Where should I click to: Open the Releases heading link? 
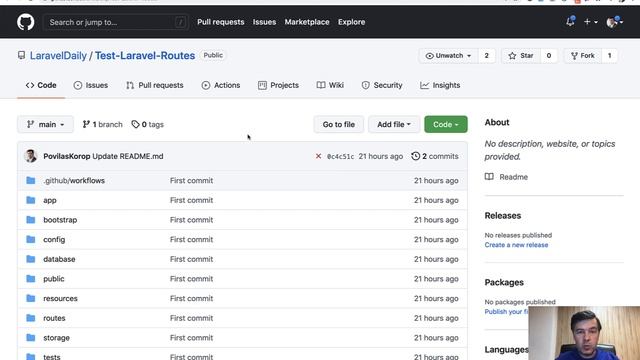[502, 216]
